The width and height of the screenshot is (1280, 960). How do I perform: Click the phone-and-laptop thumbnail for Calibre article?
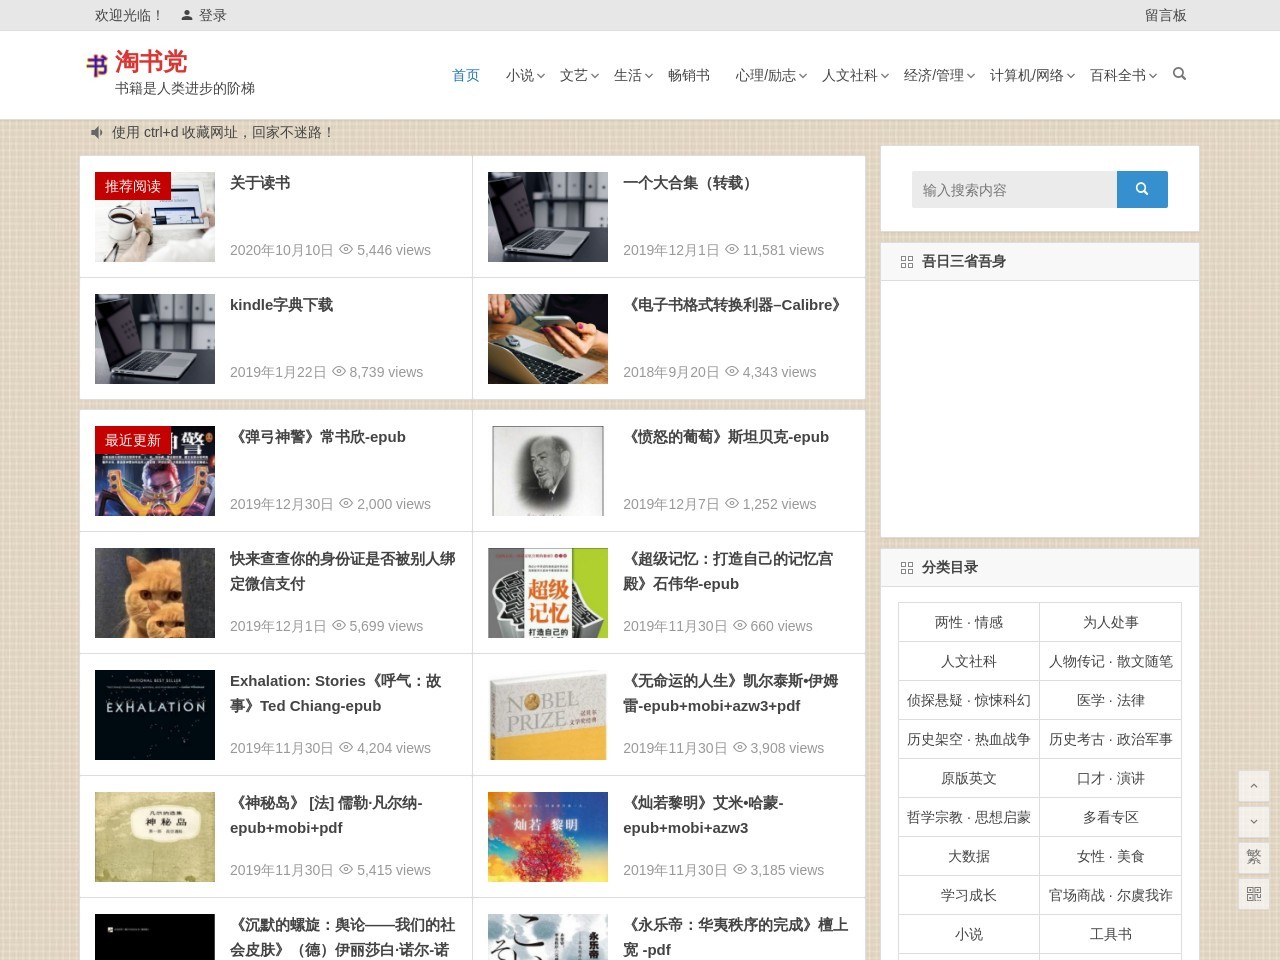tap(548, 339)
